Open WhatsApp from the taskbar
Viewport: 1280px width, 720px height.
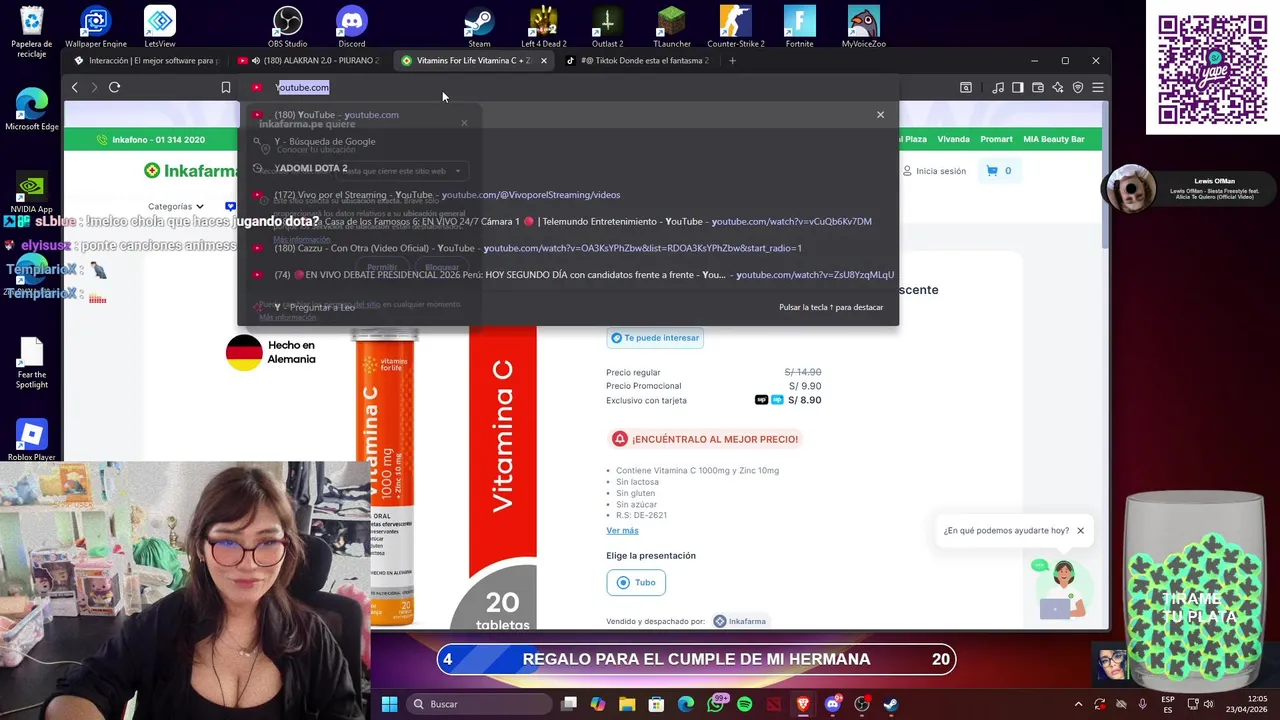pyautogui.click(x=716, y=704)
